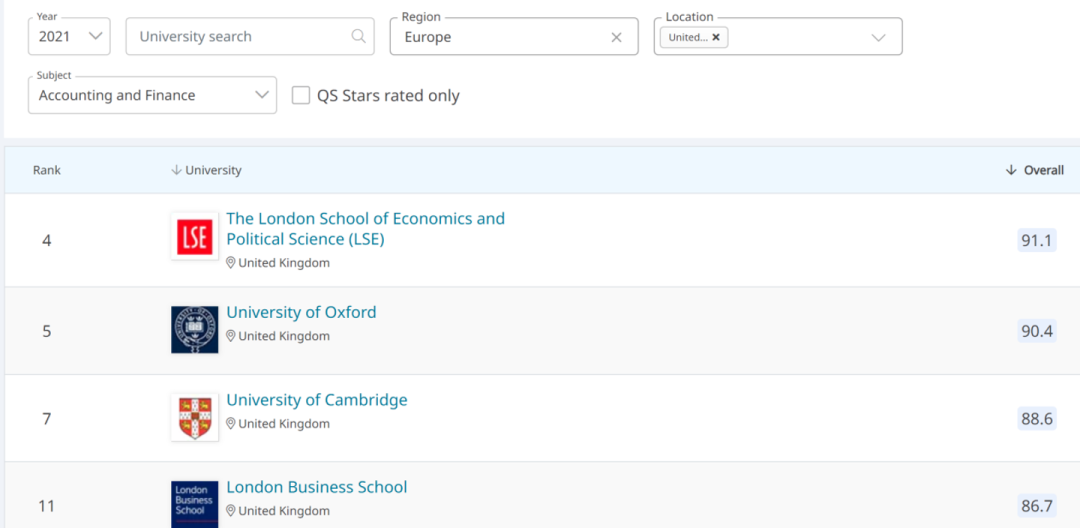This screenshot has width=1080, height=531.
Task: Enable QS Stars rated only checkbox
Action: pos(300,95)
